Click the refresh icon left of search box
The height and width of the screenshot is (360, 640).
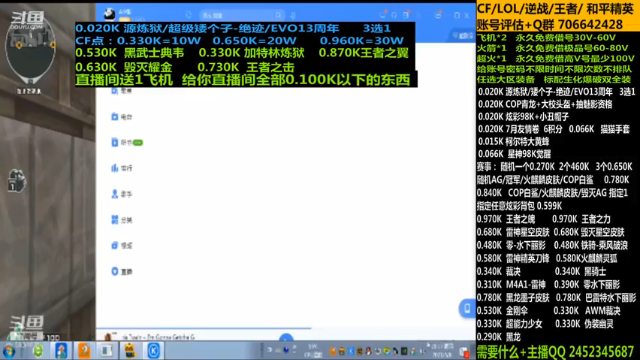188,15
